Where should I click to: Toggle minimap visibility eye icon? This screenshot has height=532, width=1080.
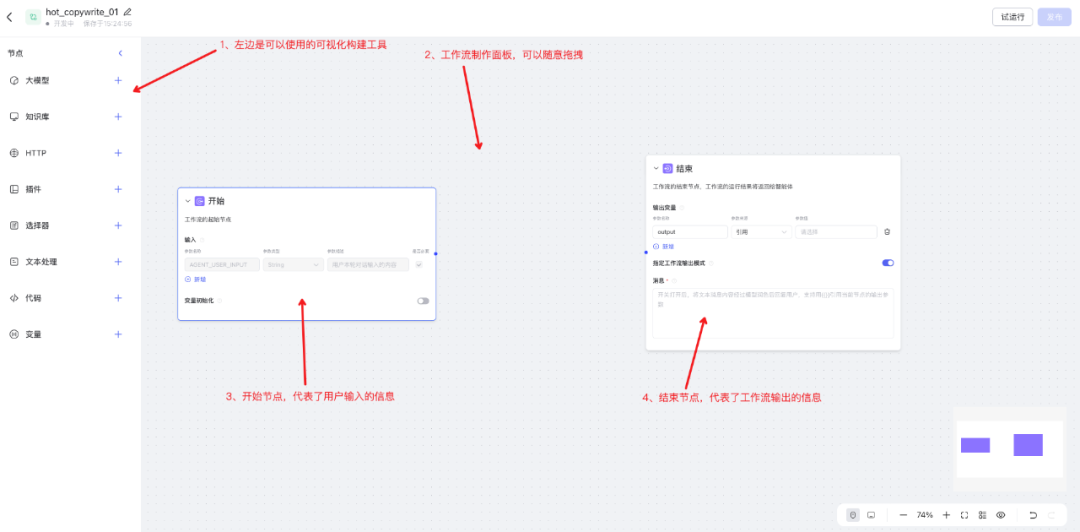(x=1001, y=515)
